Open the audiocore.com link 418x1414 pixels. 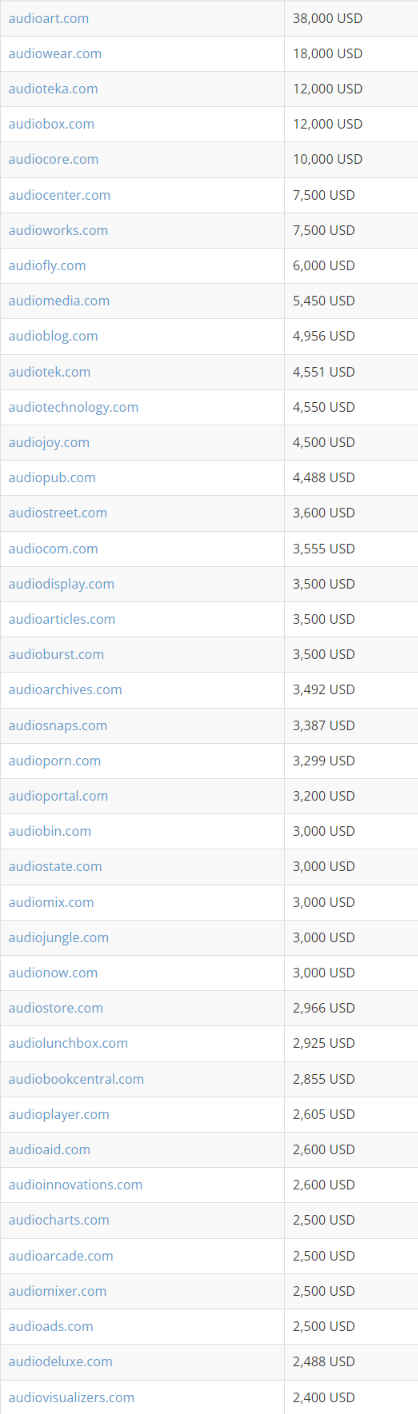[x=53, y=159]
